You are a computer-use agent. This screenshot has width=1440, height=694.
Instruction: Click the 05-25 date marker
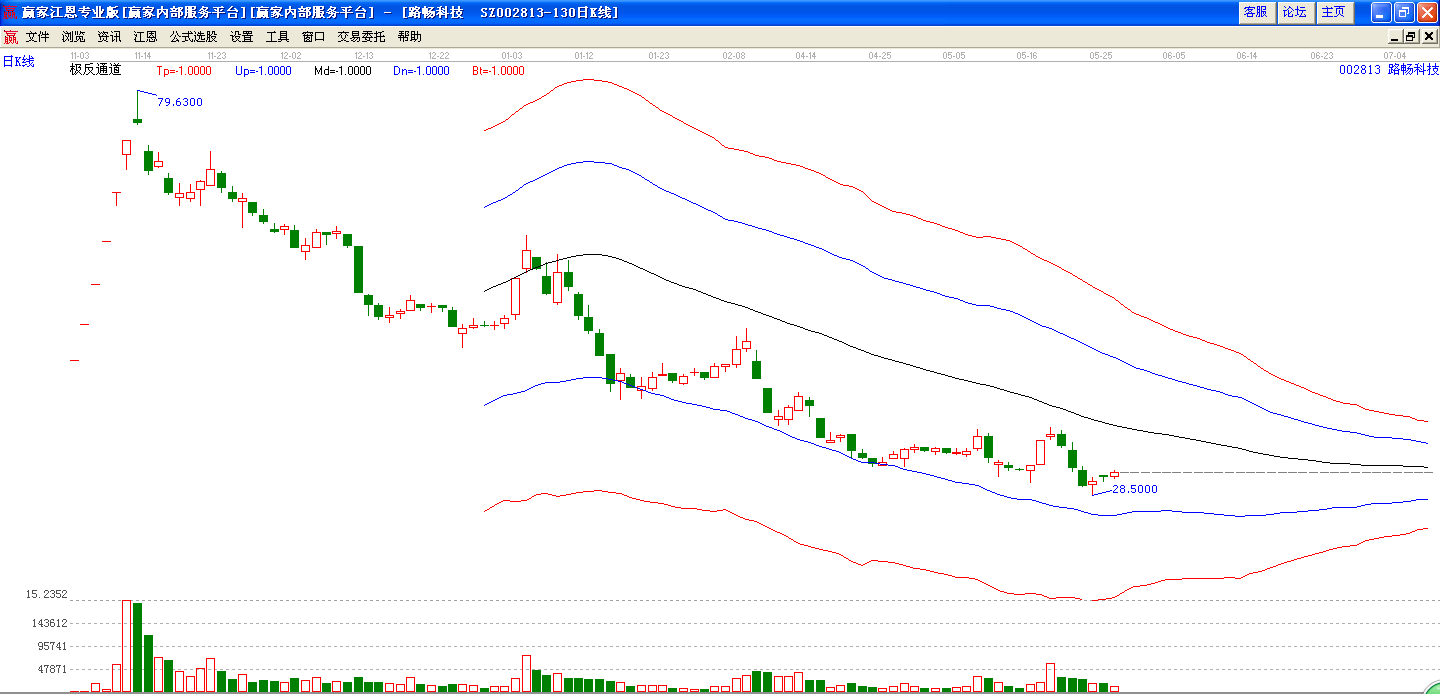click(1101, 55)
